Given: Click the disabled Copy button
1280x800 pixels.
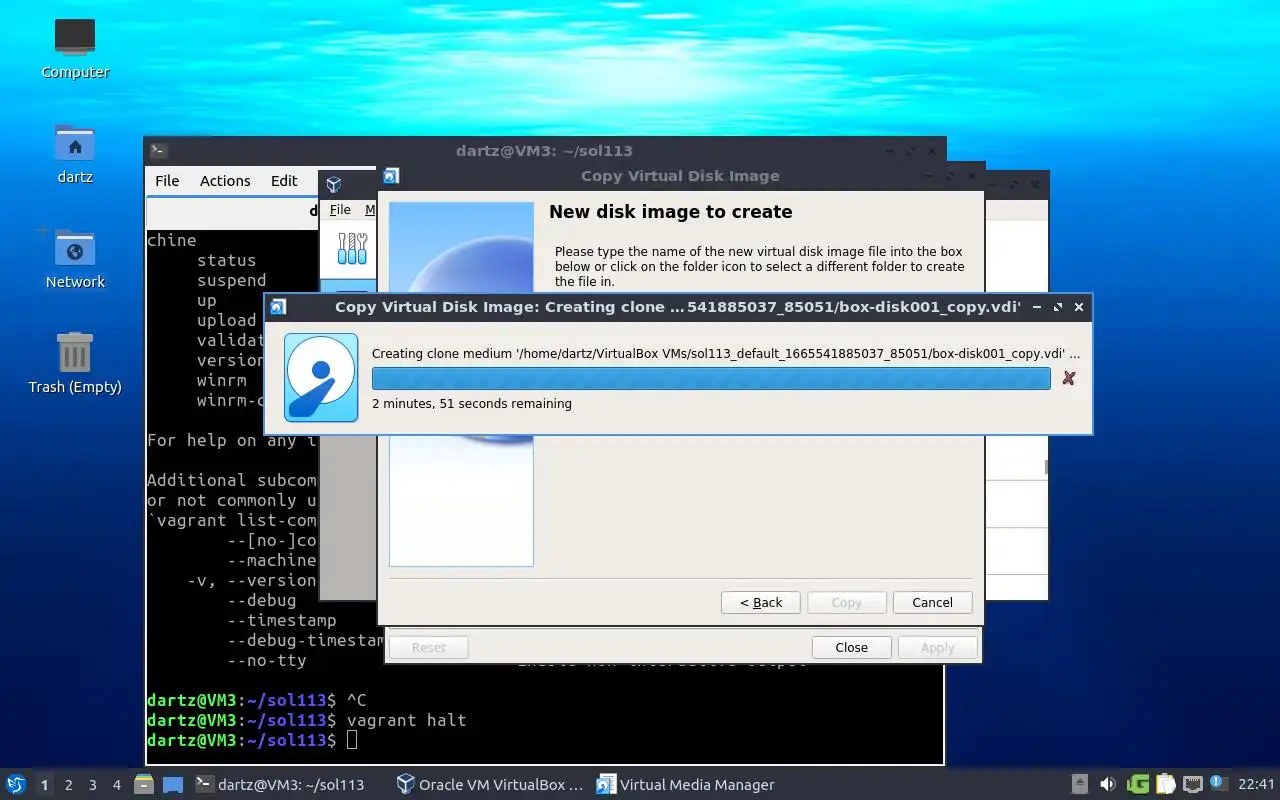Looking at the screenshot, I should coord(846,602).
